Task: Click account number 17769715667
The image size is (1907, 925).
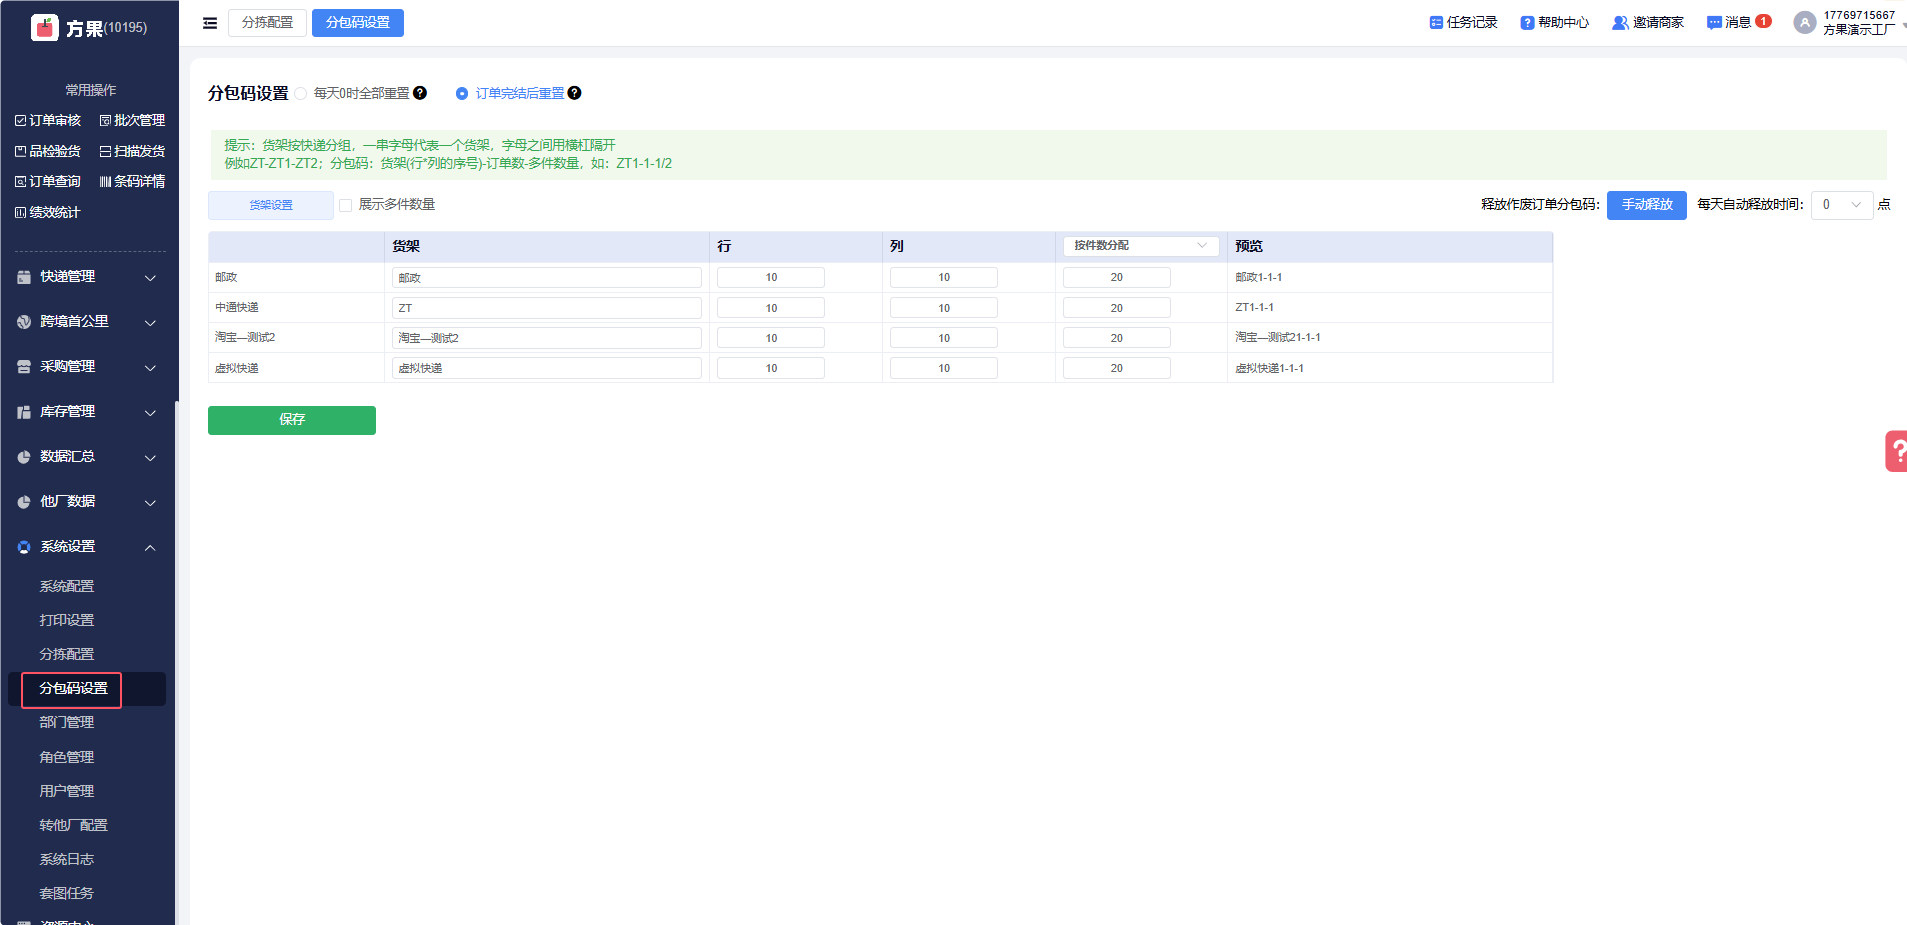Action: [1859, 15]
